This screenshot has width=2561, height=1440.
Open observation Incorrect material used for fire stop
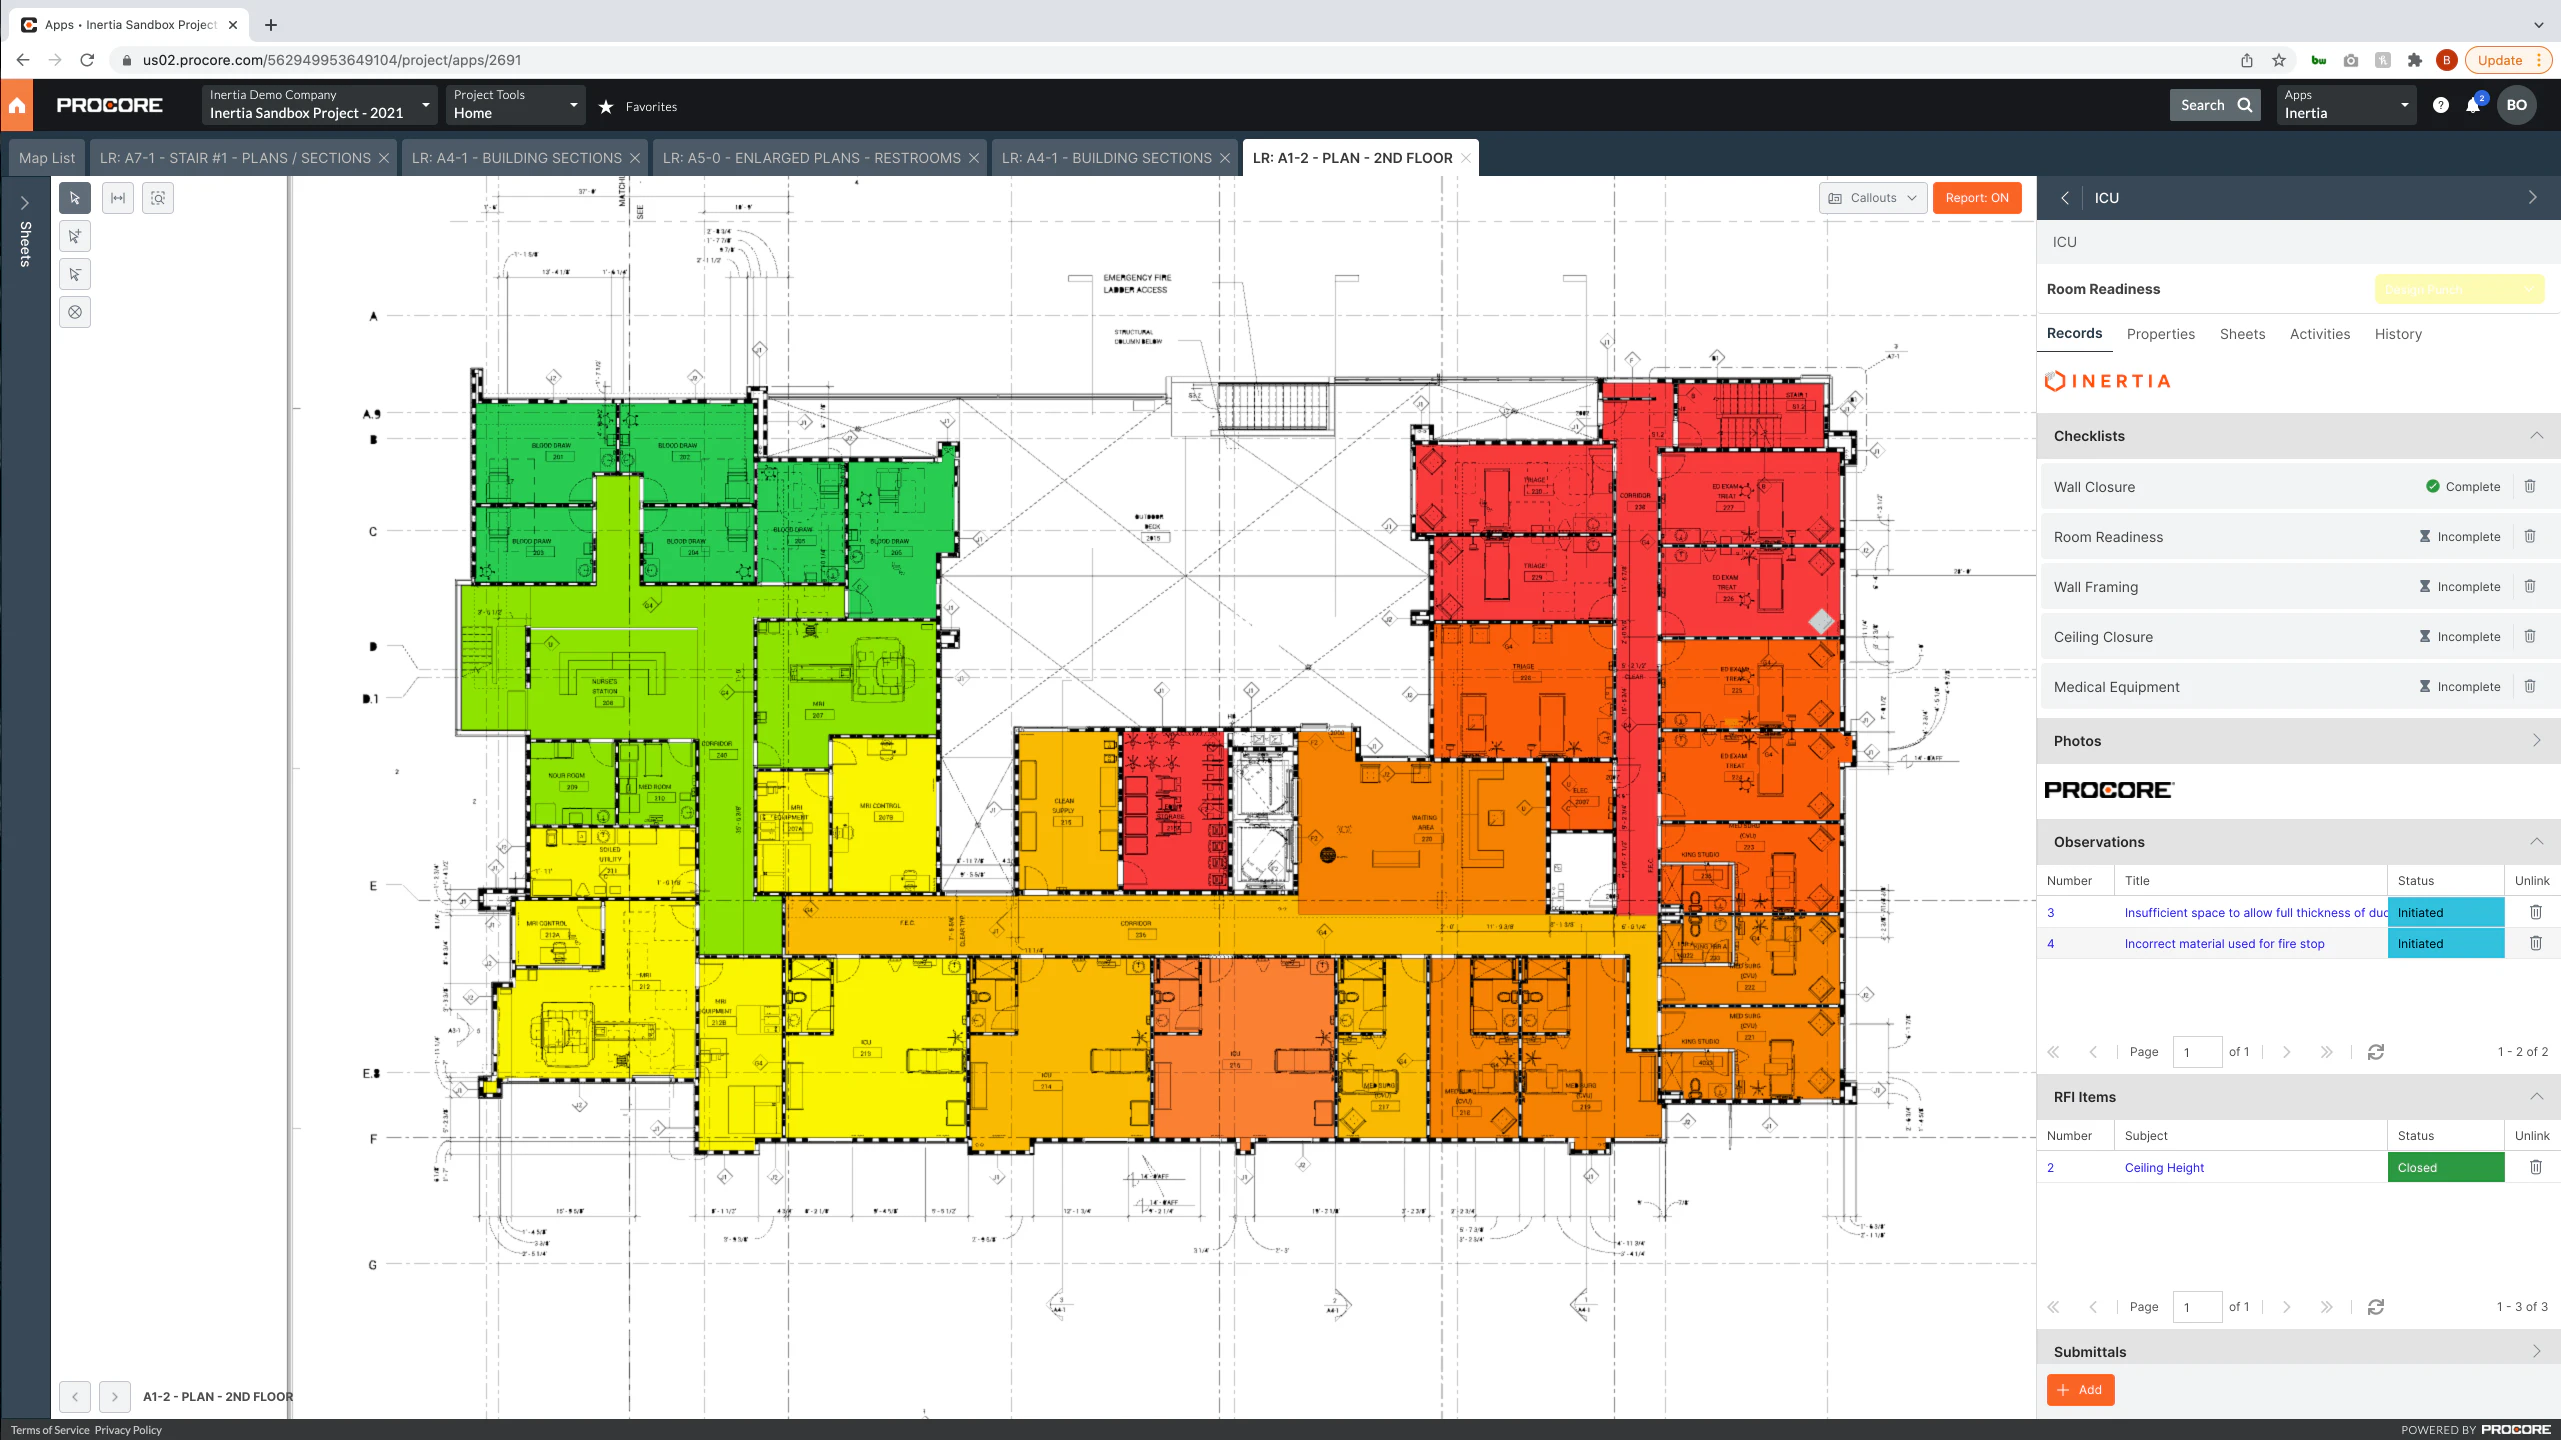click(2224, 943)
